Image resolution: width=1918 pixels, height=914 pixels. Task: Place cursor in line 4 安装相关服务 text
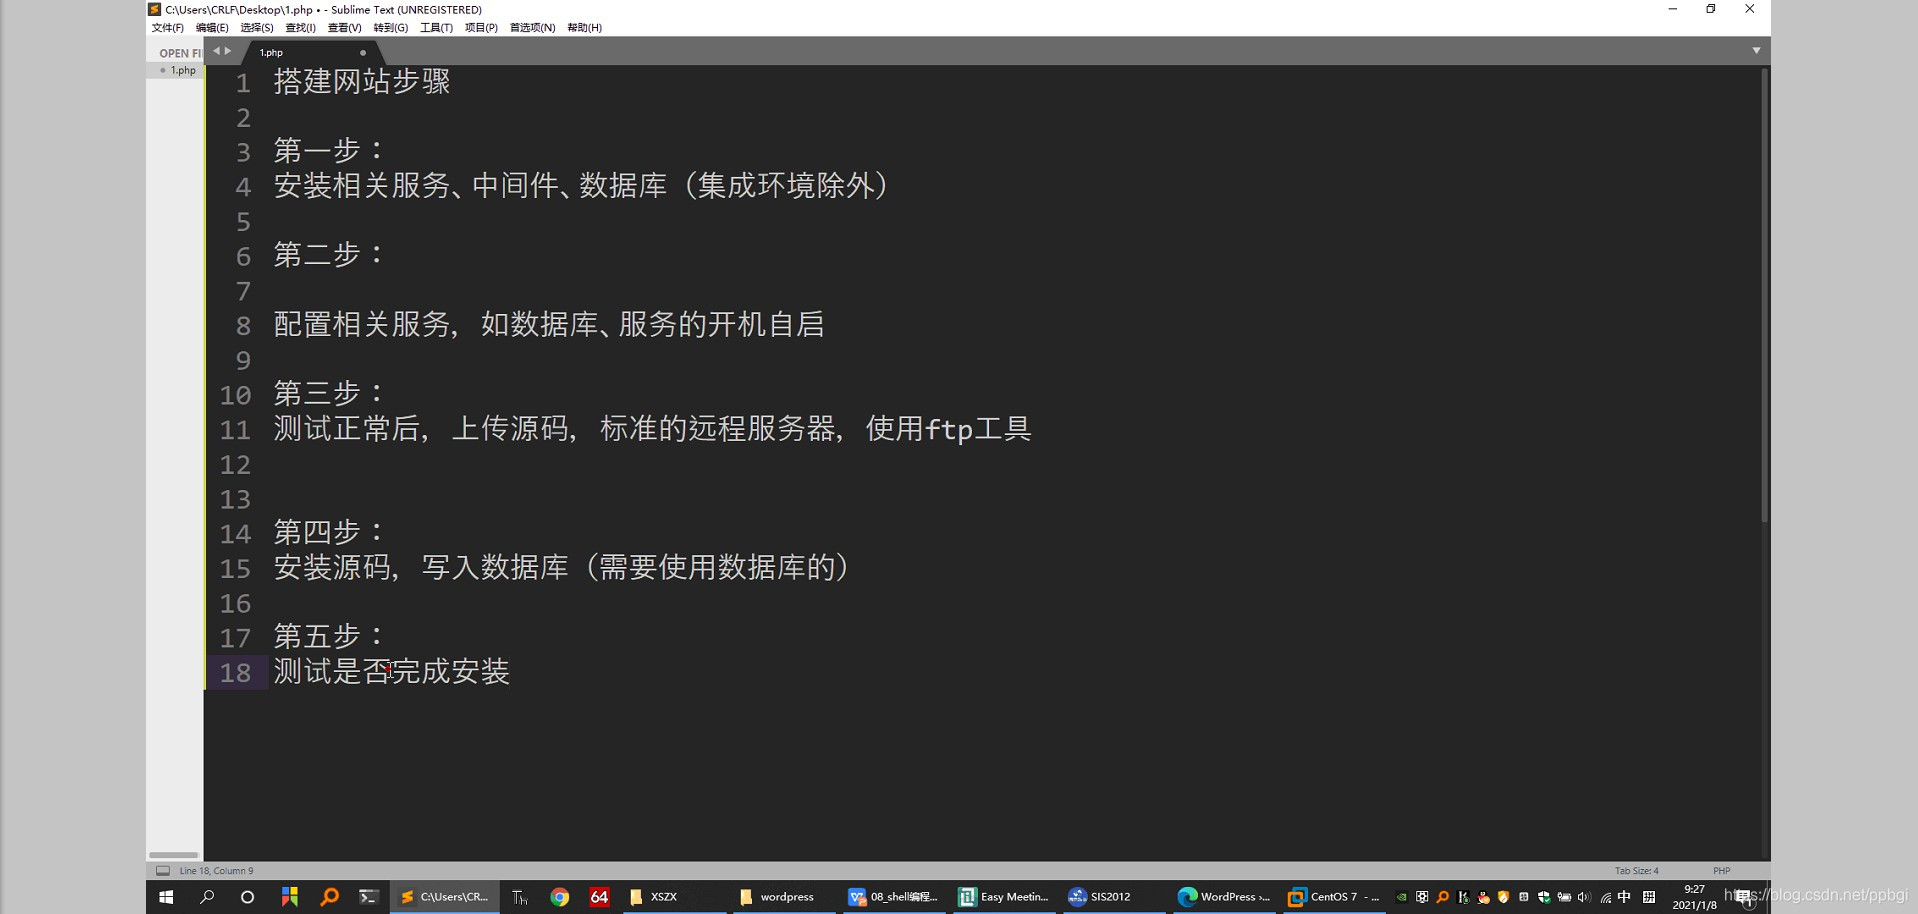pos(582,186)
